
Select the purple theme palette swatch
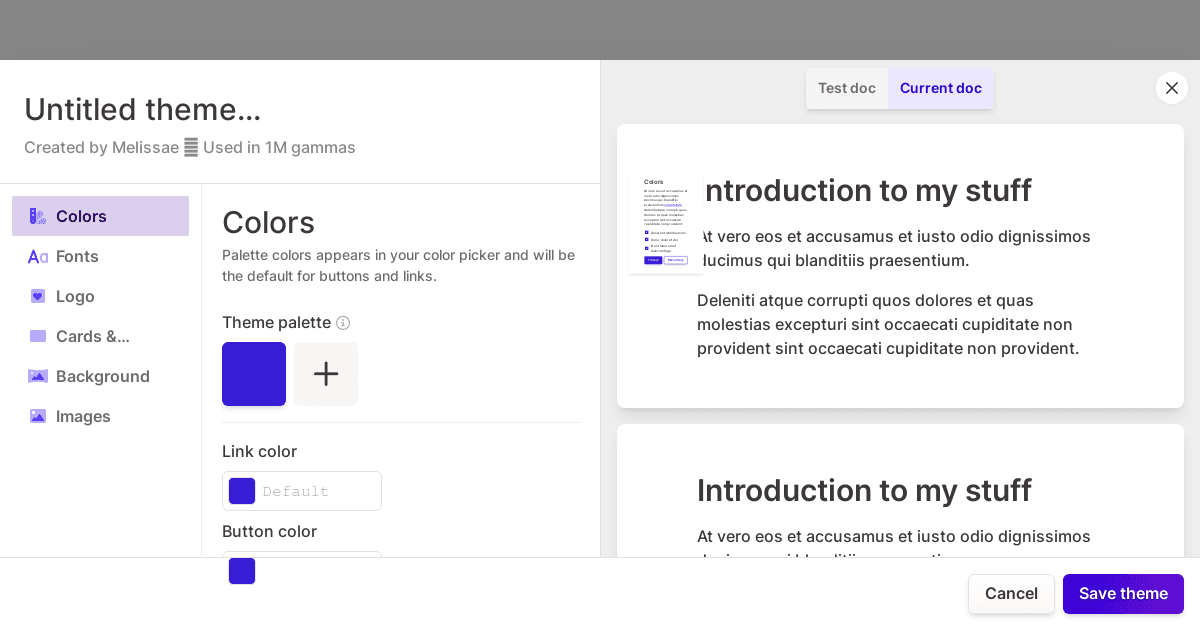[254, 374]
